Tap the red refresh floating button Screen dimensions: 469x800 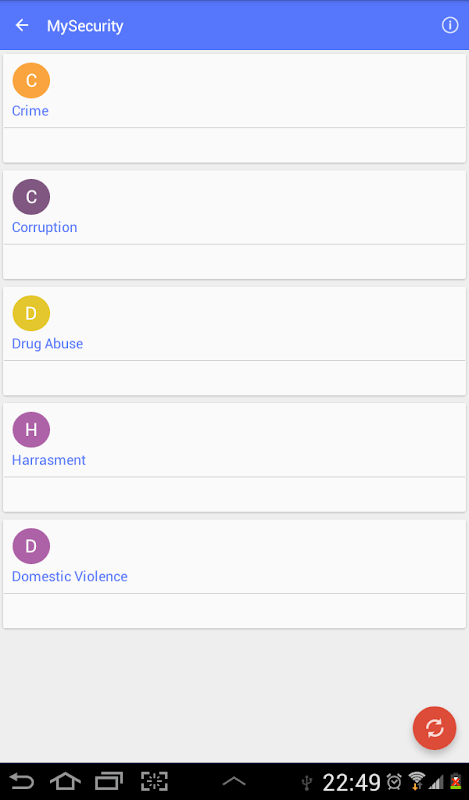(x=434, y=728)
